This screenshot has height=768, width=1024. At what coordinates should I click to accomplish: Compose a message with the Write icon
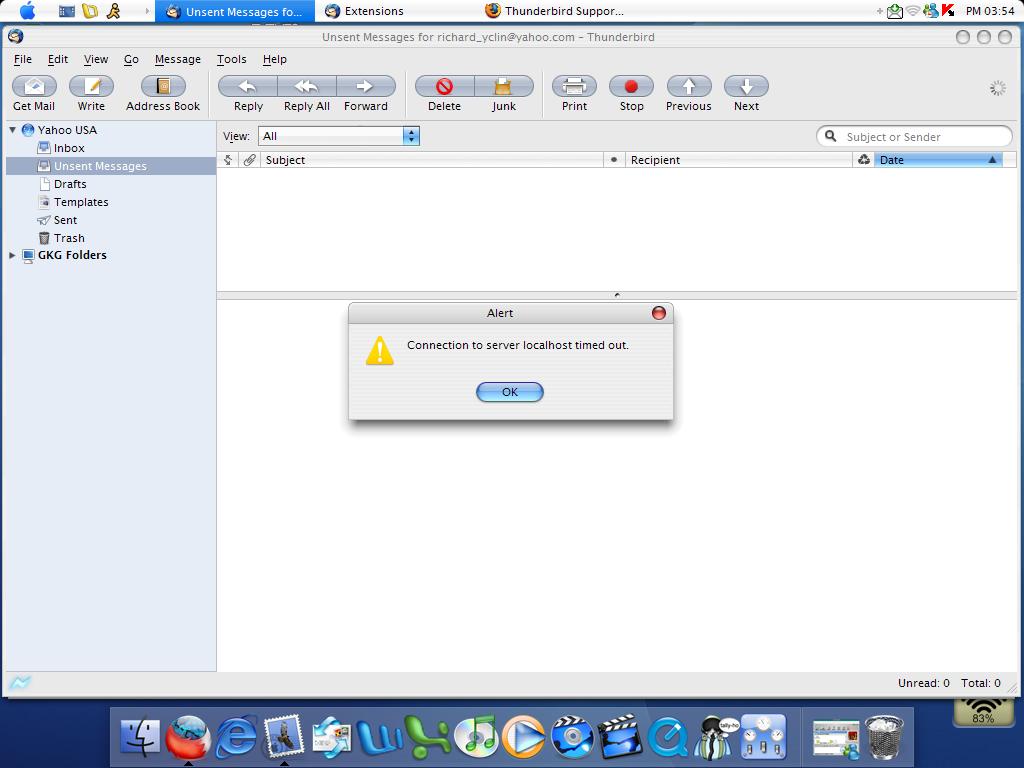click(91, 86)
